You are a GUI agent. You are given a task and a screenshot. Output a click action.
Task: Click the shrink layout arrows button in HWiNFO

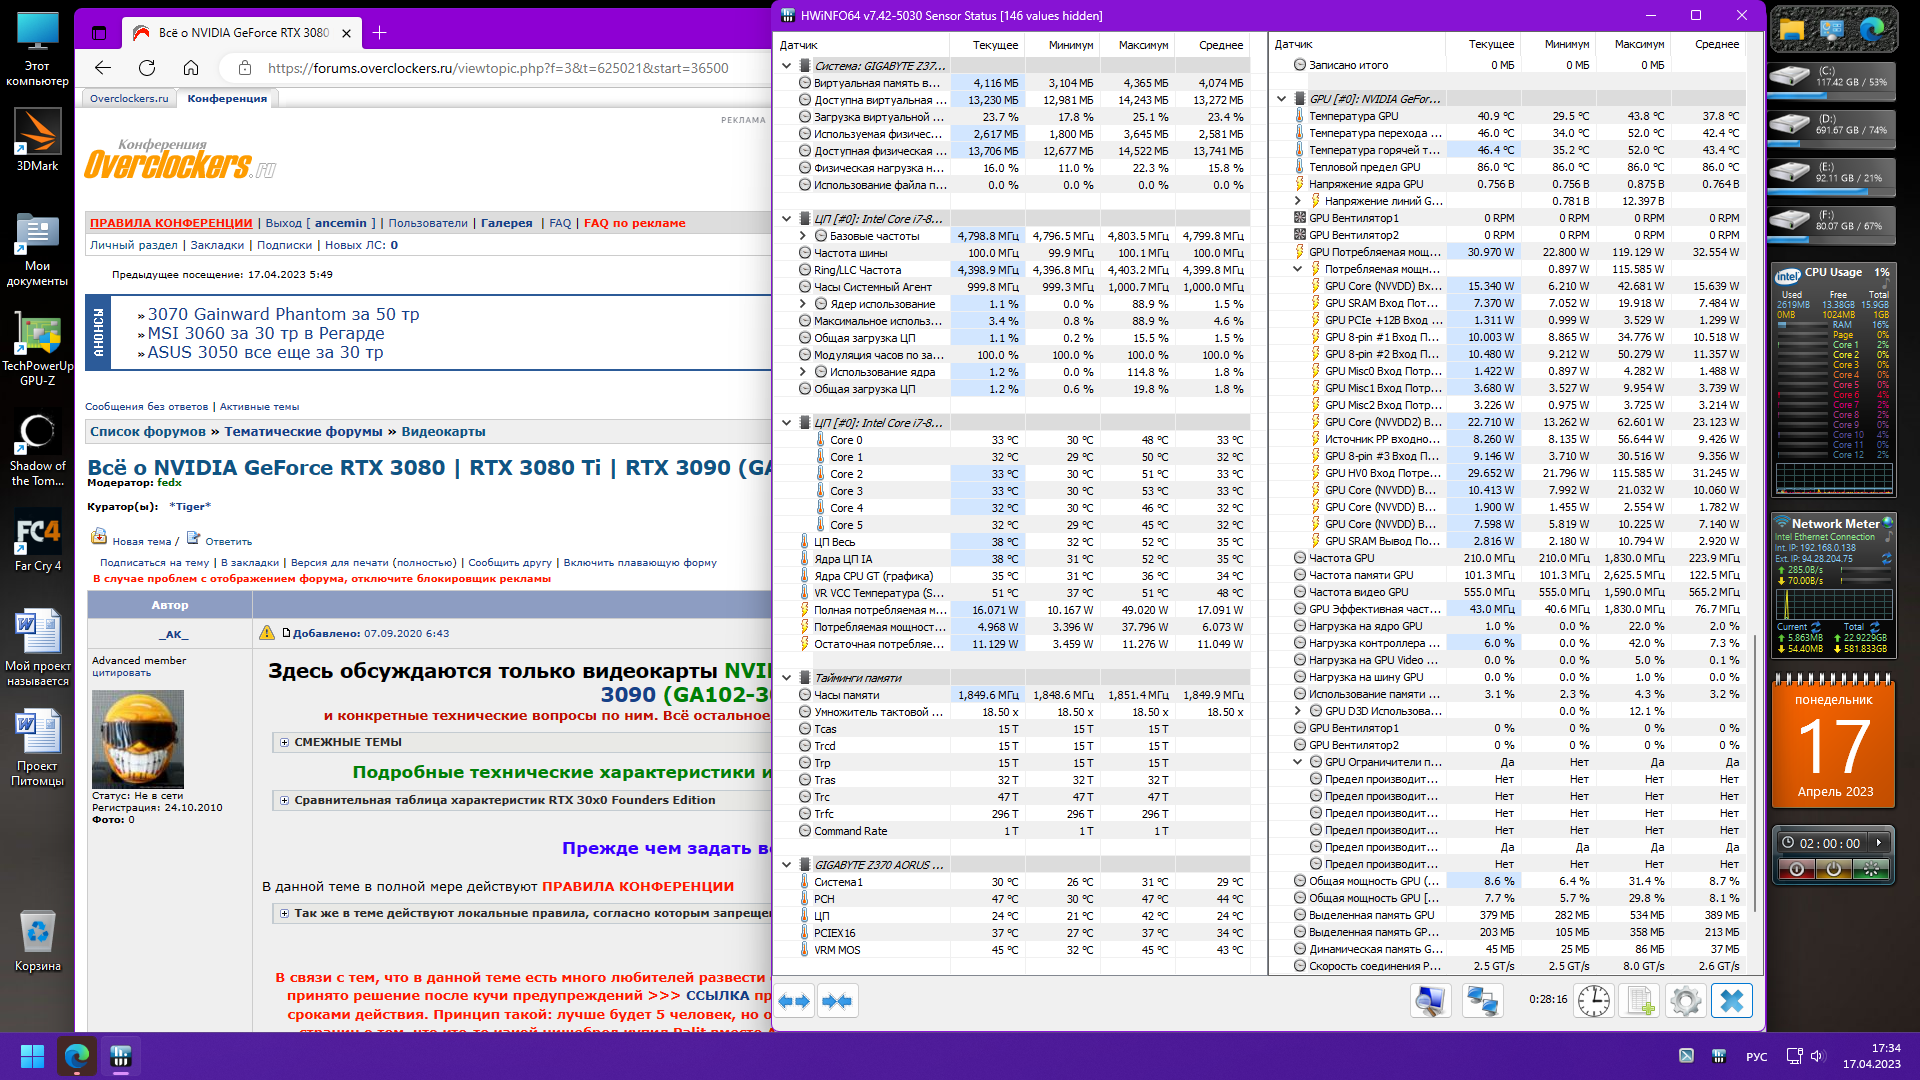838,1001
